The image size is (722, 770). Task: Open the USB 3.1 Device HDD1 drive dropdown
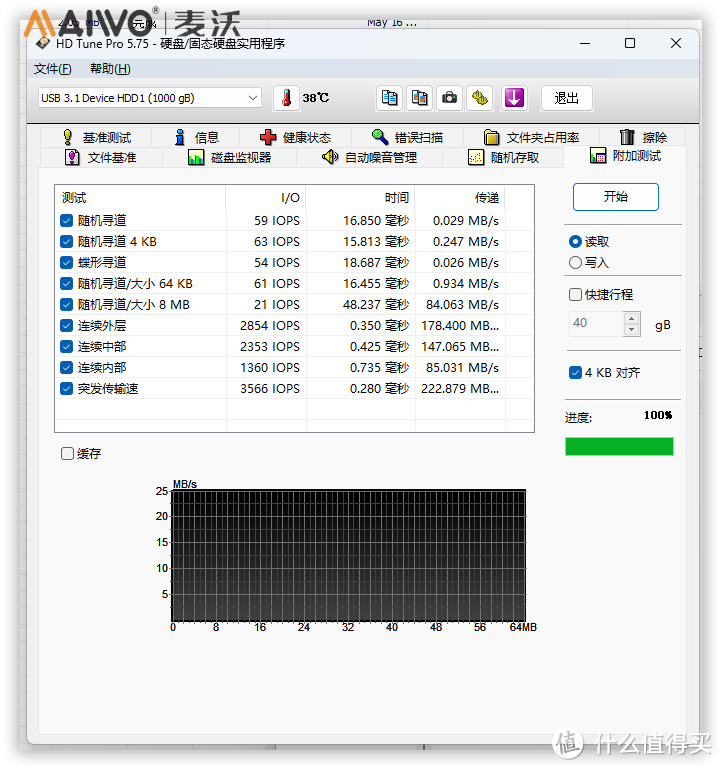[149, 98]
